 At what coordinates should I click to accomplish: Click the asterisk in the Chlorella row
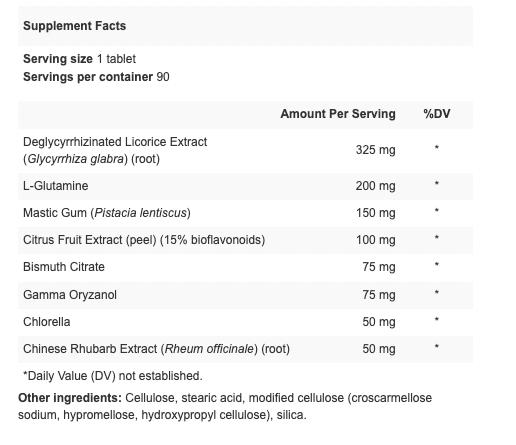coord(437,320)
